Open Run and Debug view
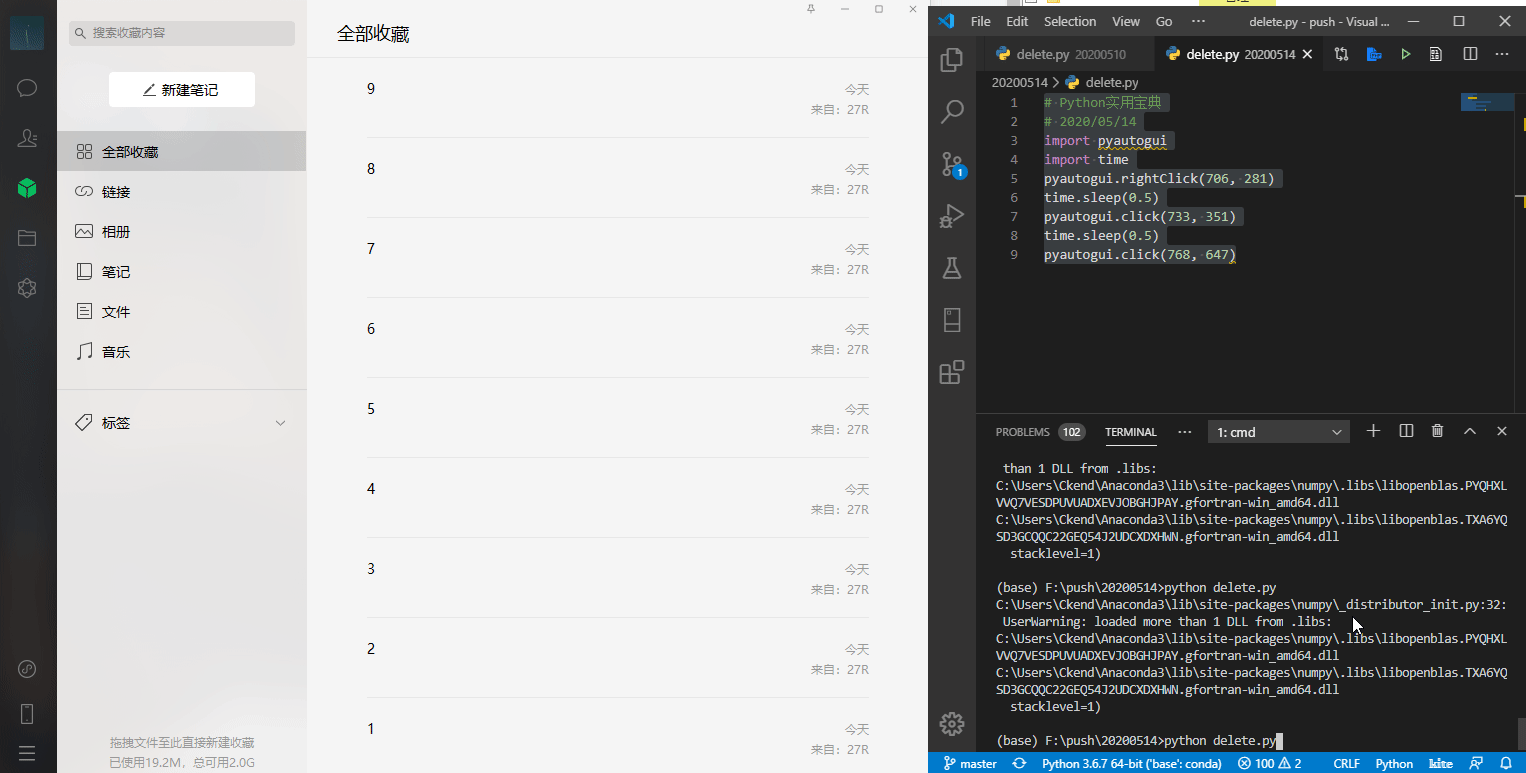 point(952,216)
